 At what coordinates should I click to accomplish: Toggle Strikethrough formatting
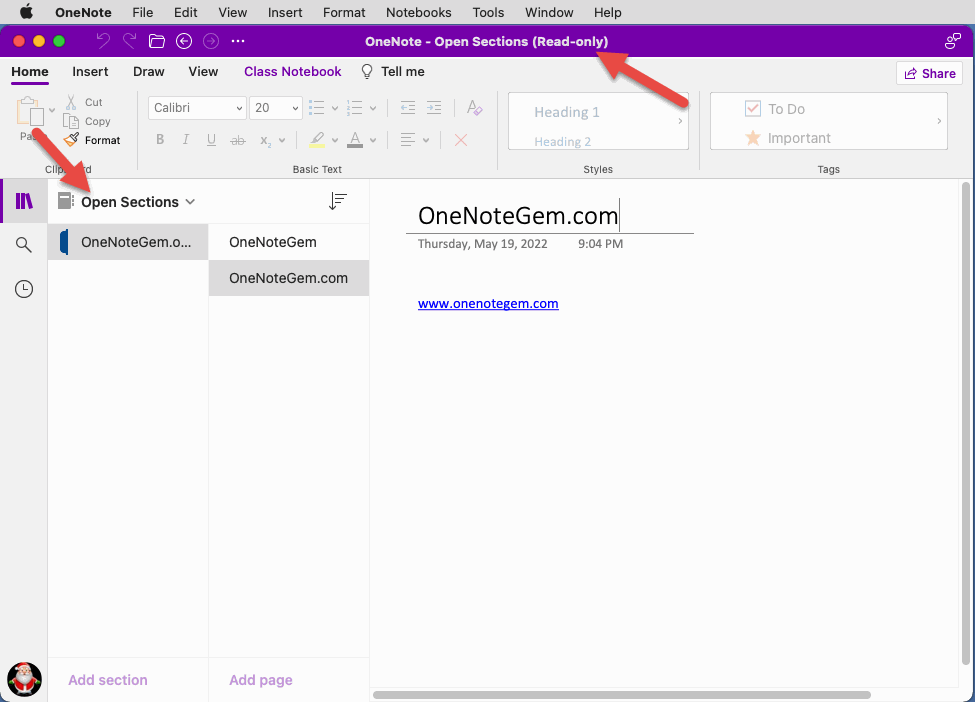[x=238, y=141]
